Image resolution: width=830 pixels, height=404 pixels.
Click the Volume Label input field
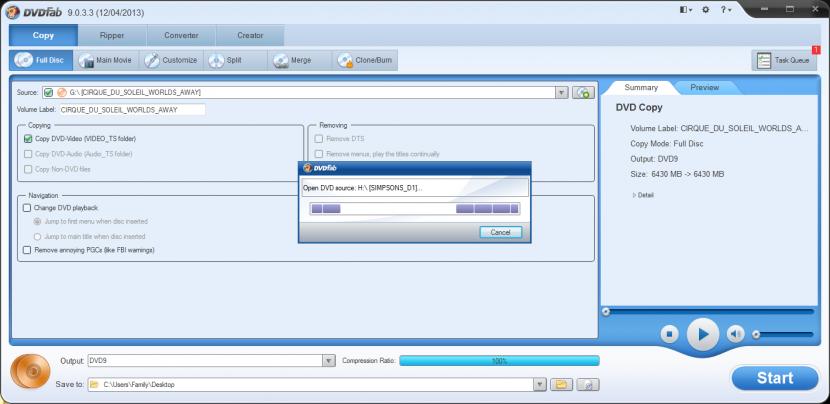(132, 110)
